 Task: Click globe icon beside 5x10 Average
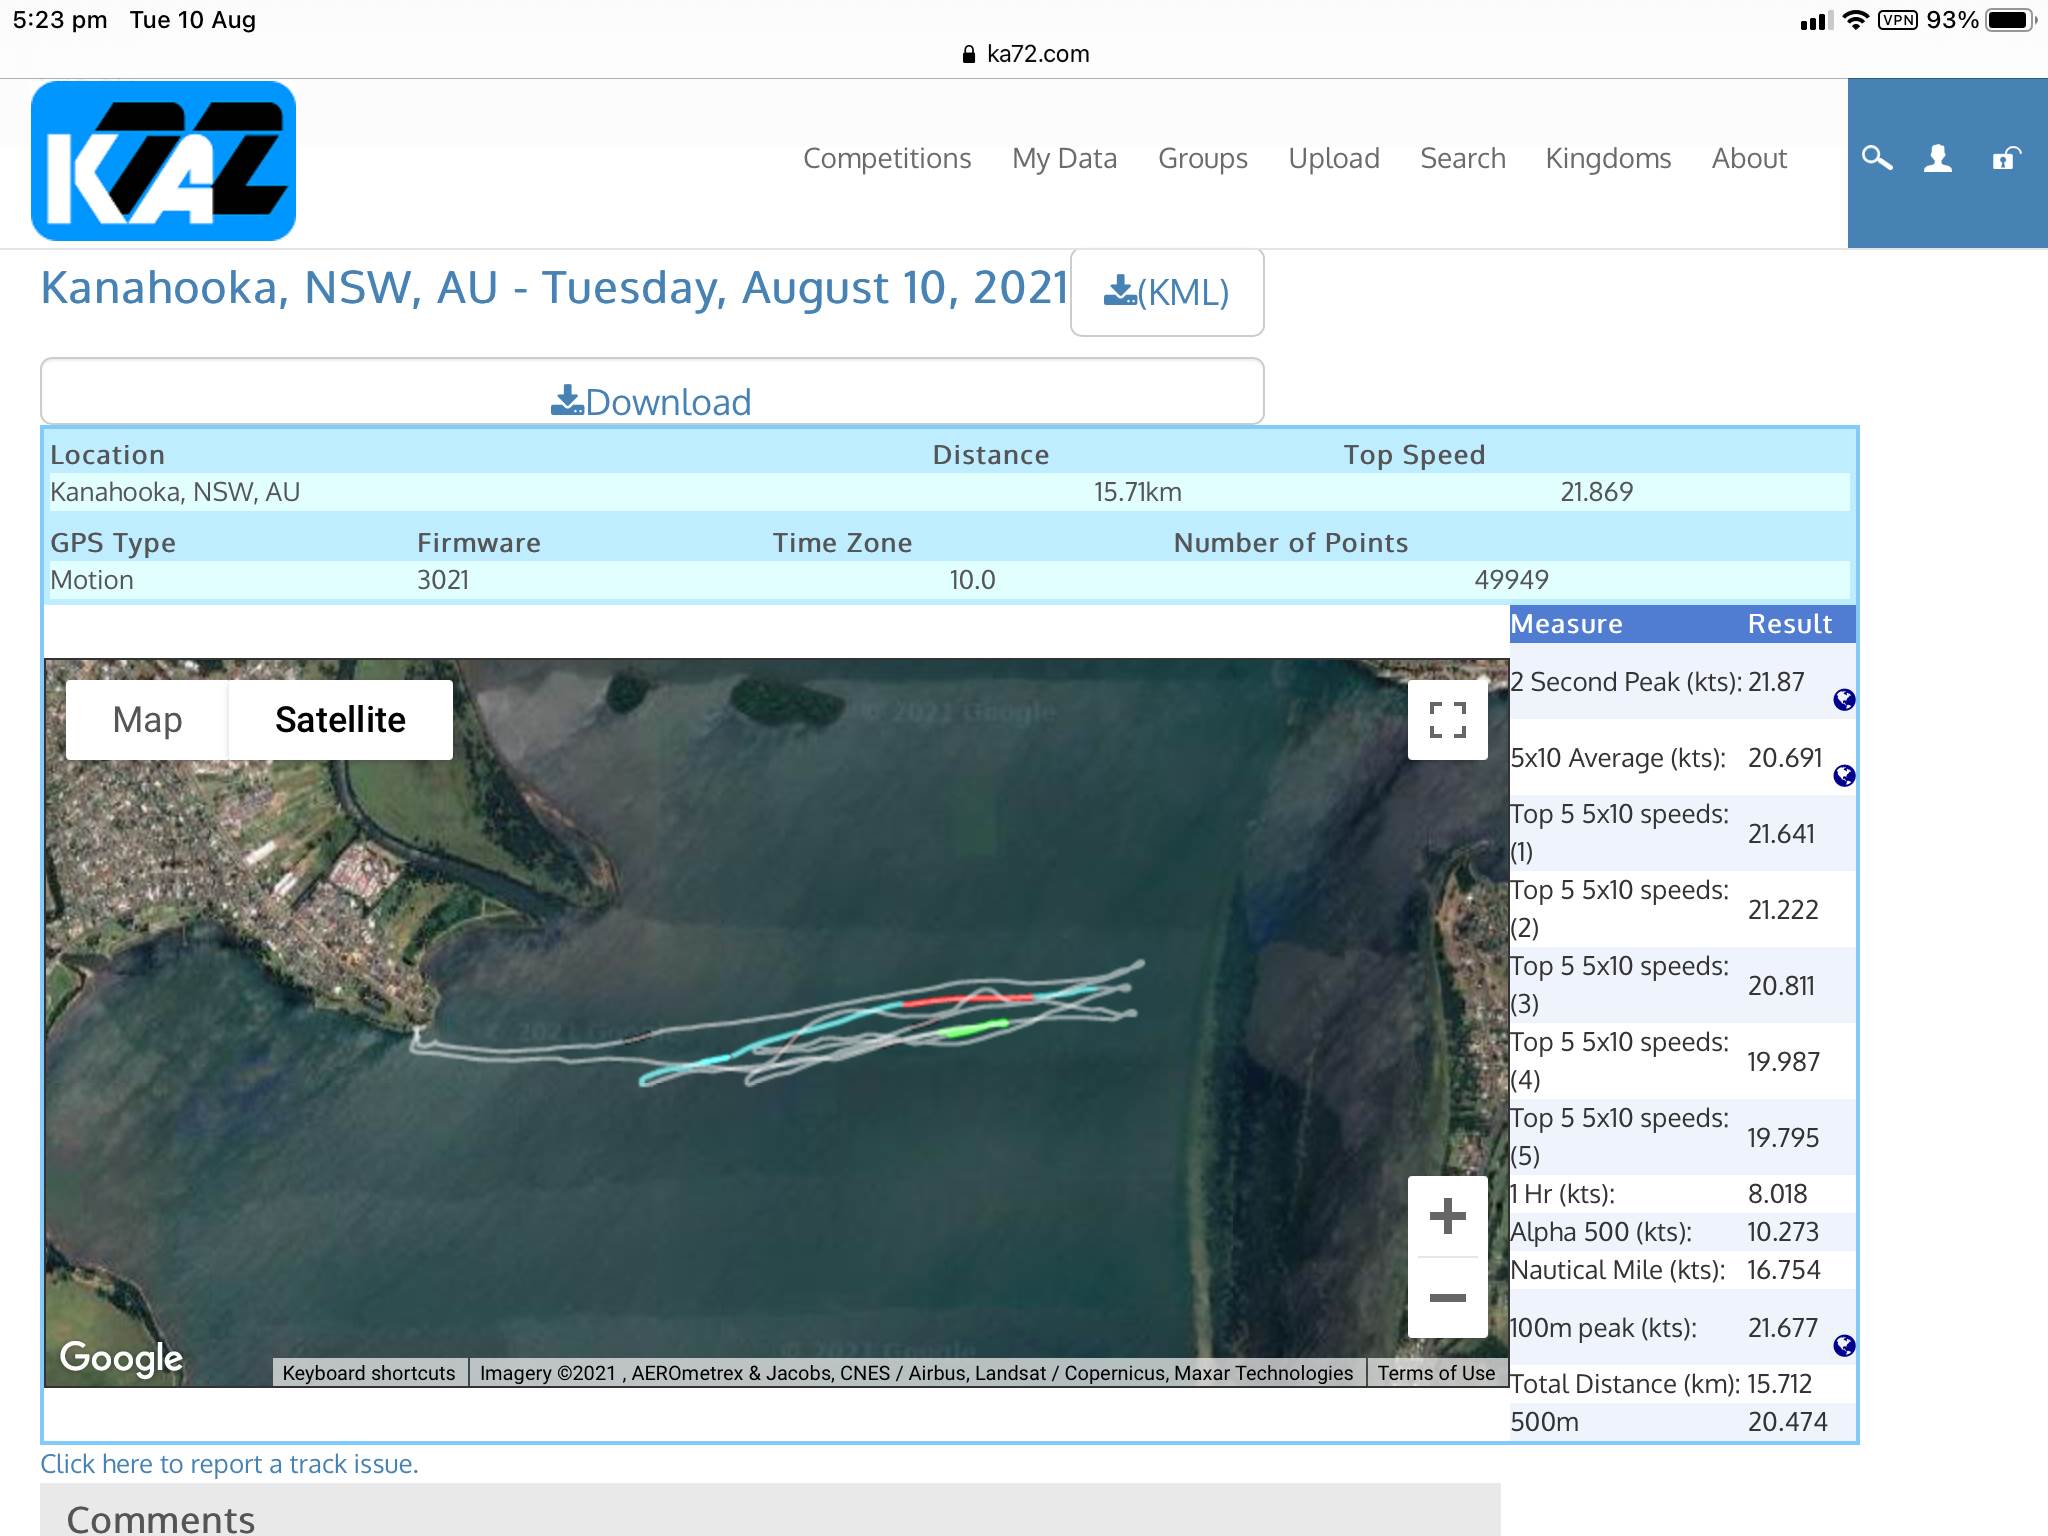pos(1844,776)
